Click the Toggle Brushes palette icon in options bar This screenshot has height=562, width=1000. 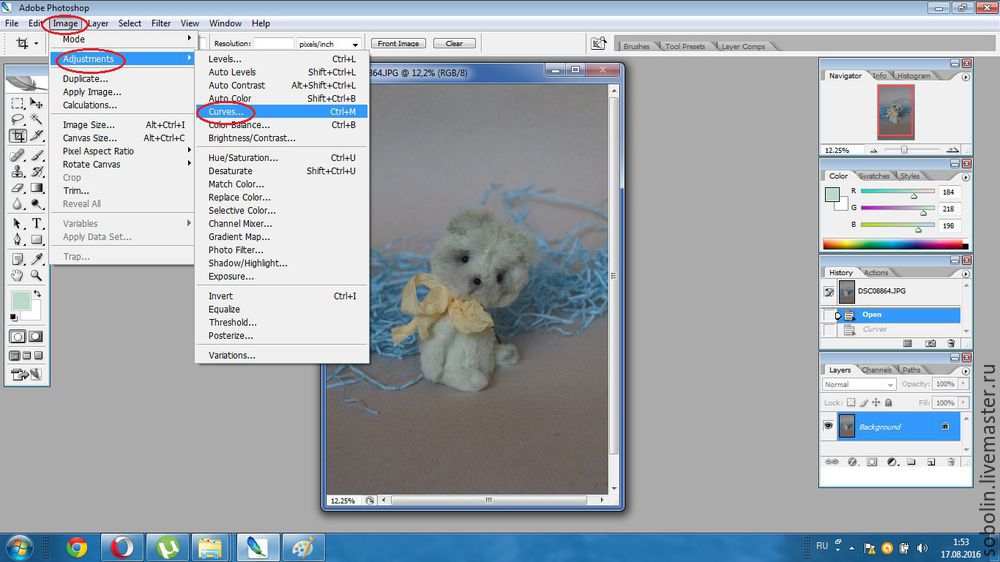598,43
